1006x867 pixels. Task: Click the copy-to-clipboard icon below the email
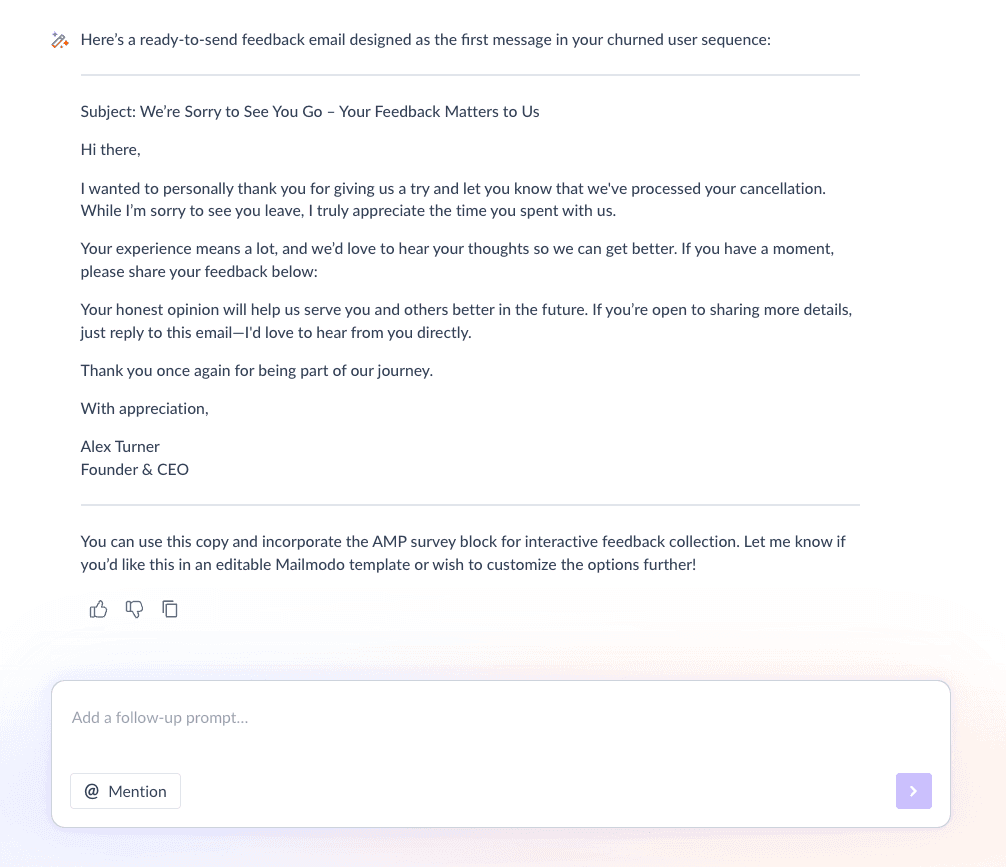click(x=170, y=609)
